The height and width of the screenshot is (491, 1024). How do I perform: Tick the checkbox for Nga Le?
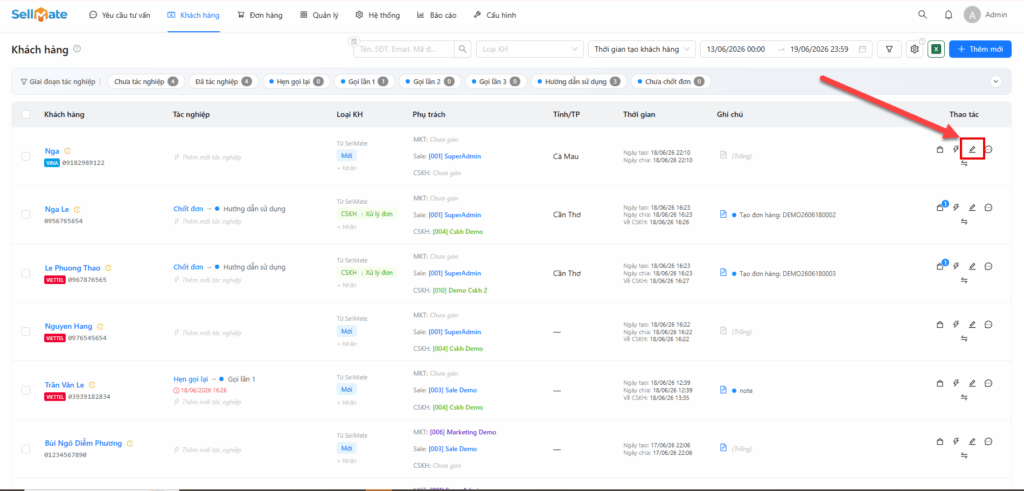pyautogui.click(x=26, y=214)
